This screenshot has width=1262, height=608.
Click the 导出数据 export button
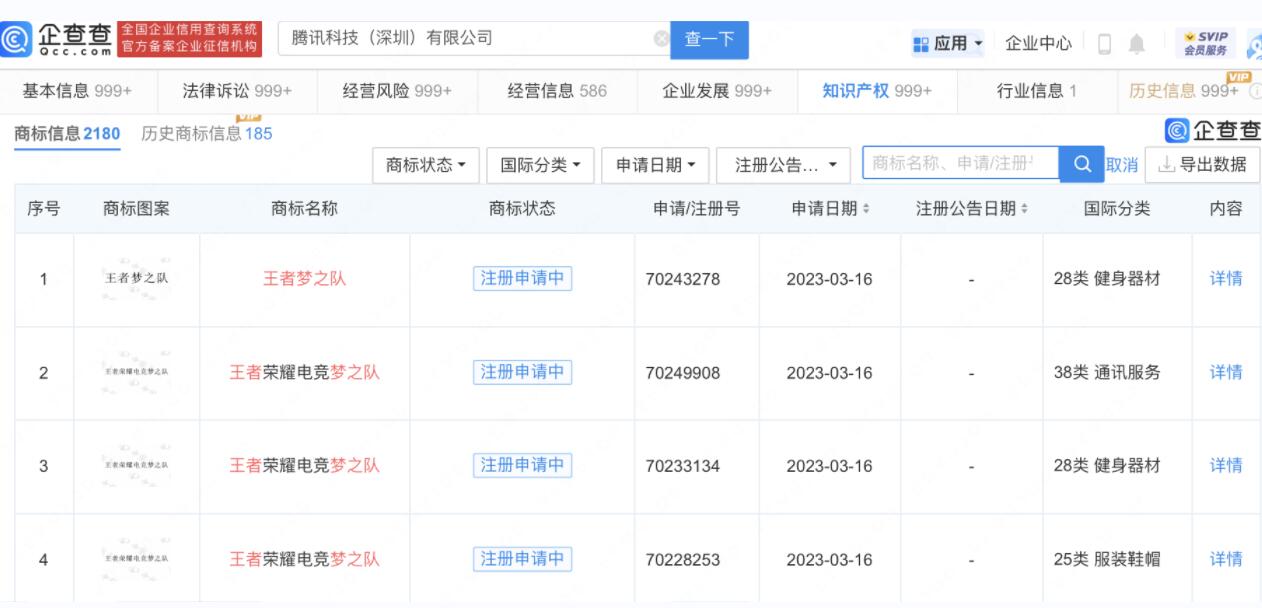[1202, 164]
